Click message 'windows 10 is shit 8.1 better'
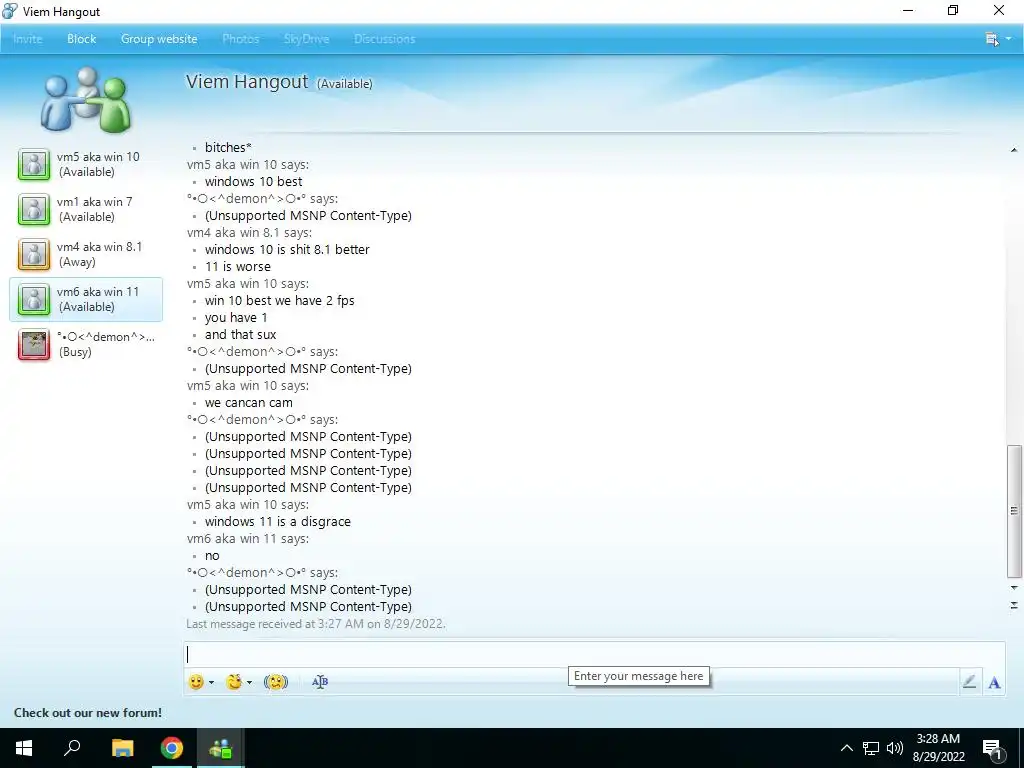1024x768 pixels. click(287, 249)
